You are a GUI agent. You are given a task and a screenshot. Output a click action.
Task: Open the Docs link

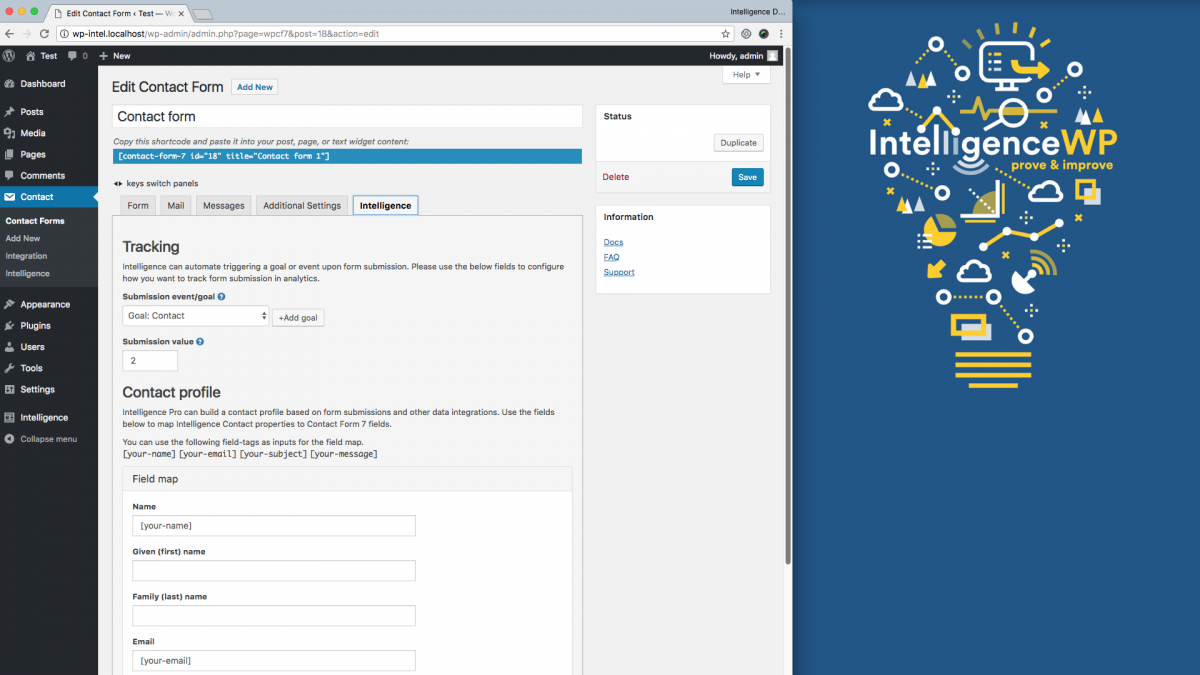click(613, 243)
